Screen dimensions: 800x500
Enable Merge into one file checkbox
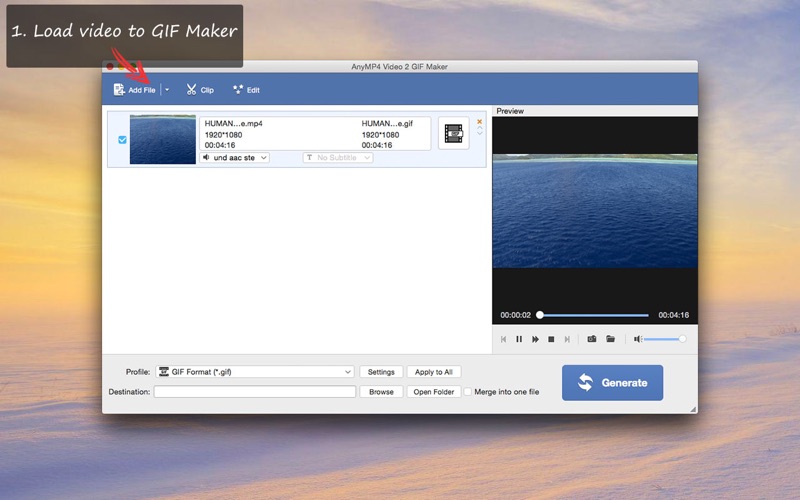click(x=467, y=392)
